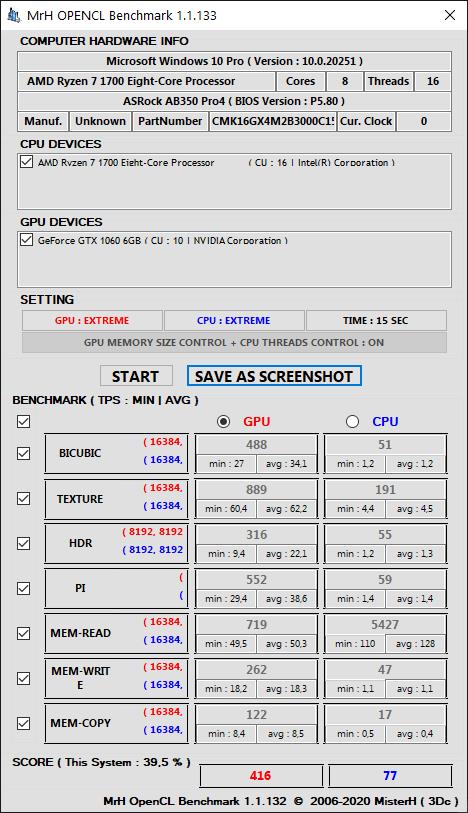
Task: Click the Cur. Clock value field
Action: tap(424, 121)
